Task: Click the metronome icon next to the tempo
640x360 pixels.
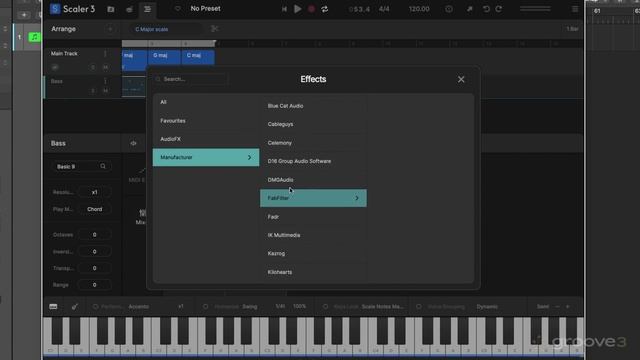Action: (449, 9)
